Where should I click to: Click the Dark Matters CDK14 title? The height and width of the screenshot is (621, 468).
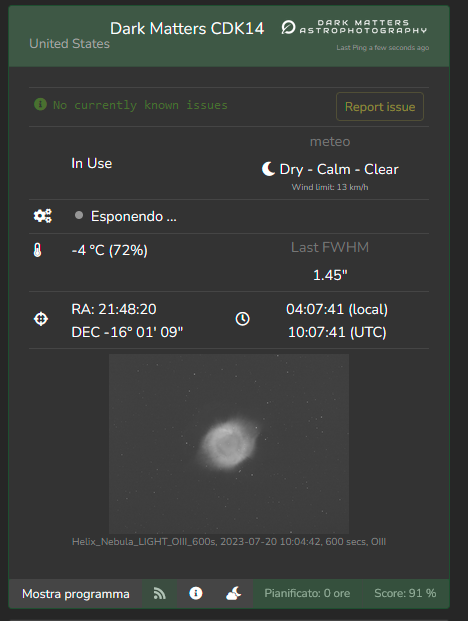click(187, 29)
